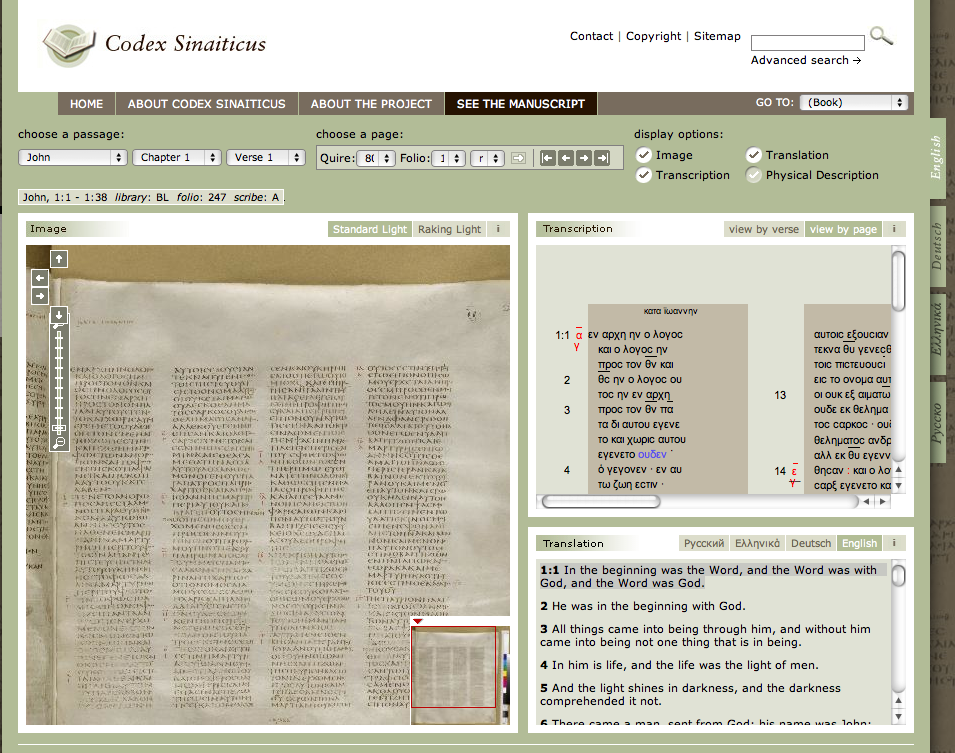This screenshot has height=753, width=955.
Task: Select the view by verse tab
Action: click(764, 229)
